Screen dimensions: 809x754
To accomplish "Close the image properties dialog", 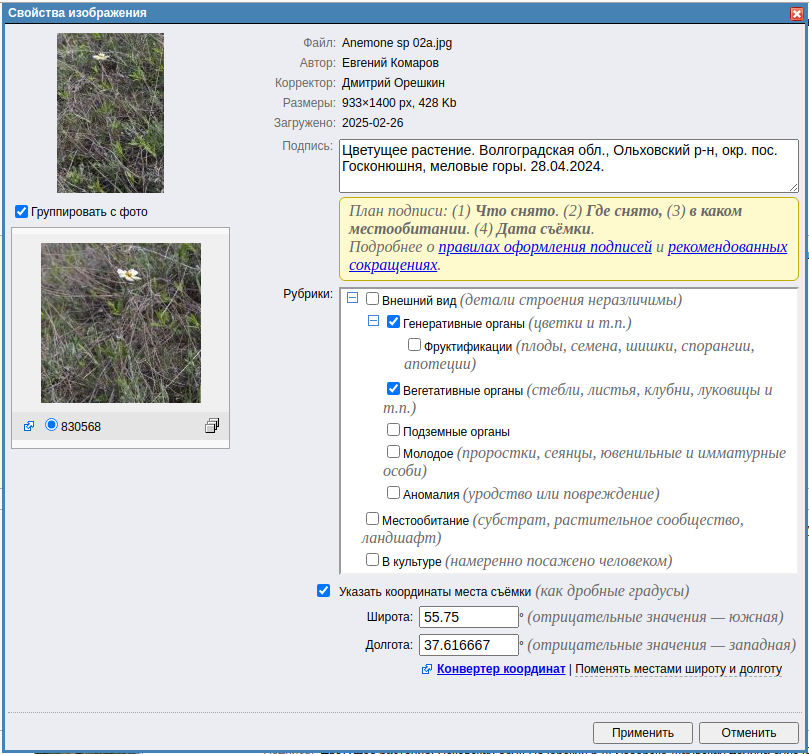I will point(797,14).
